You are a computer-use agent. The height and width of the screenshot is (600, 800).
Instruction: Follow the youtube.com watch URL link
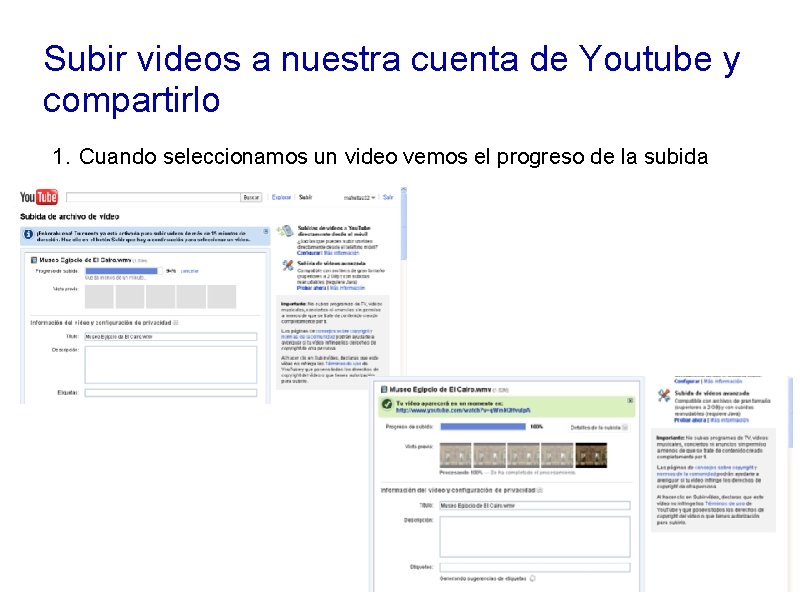462,412
